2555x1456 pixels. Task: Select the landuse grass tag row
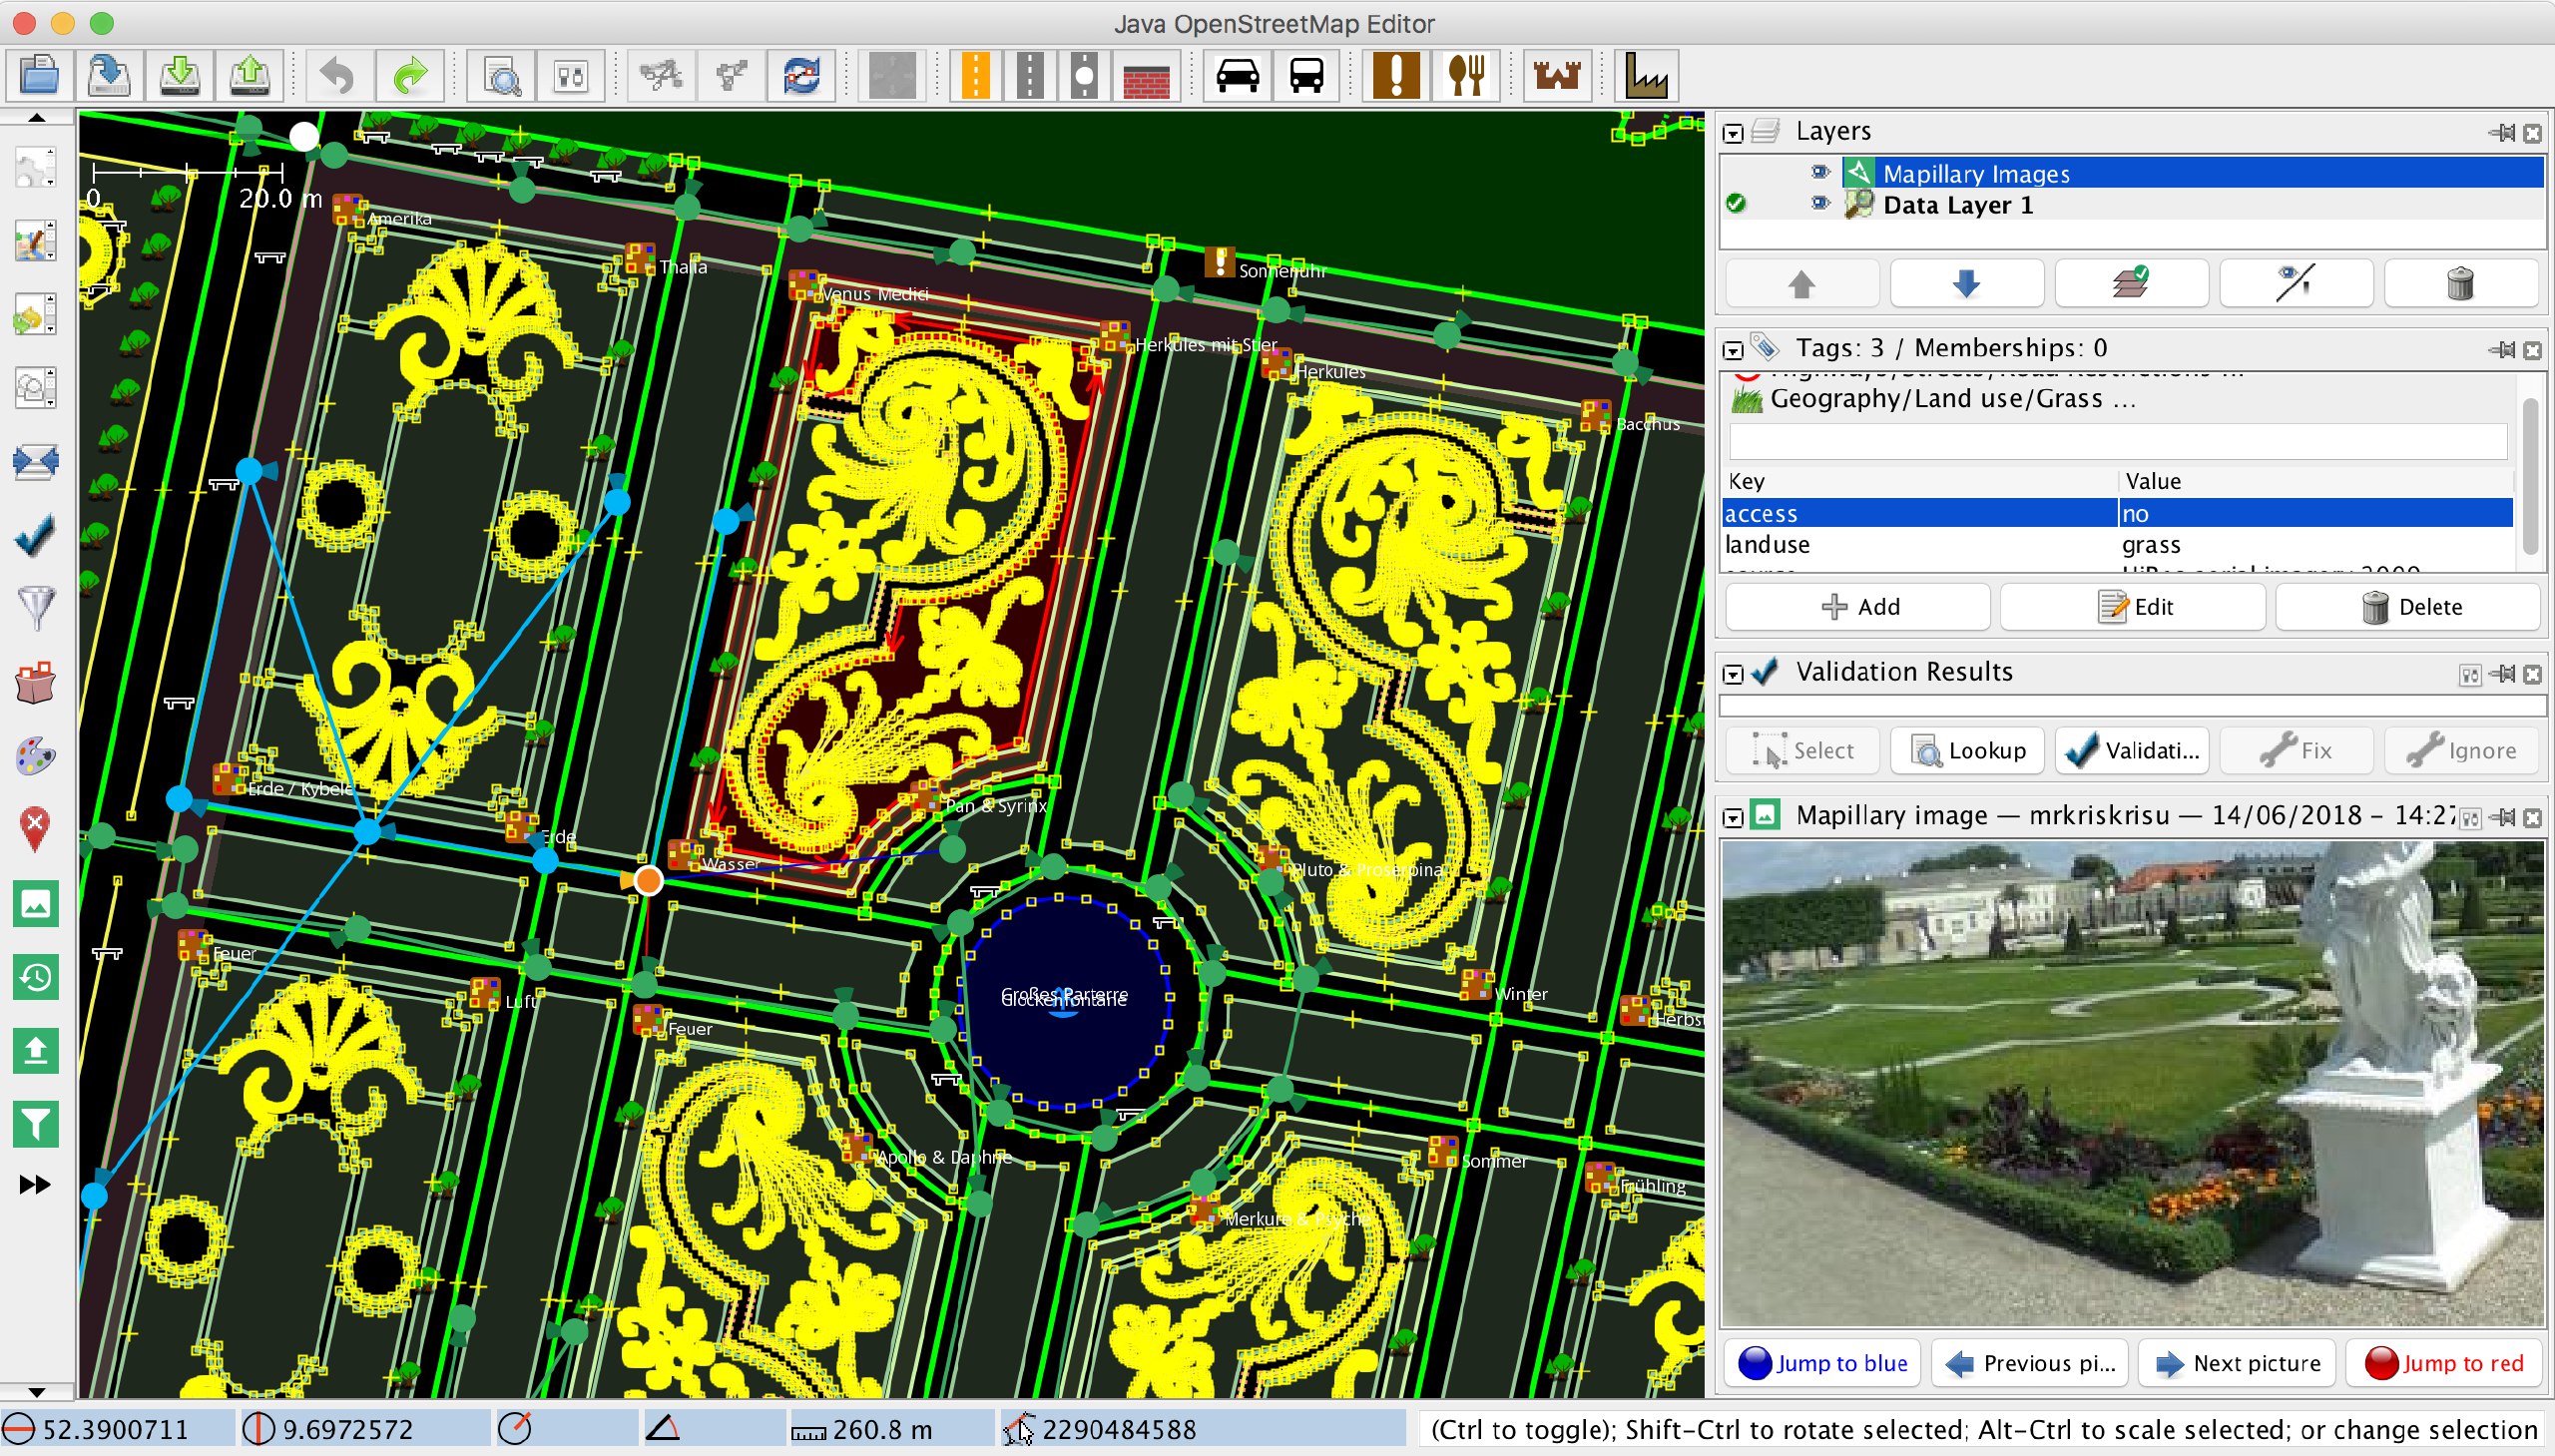2117,544
